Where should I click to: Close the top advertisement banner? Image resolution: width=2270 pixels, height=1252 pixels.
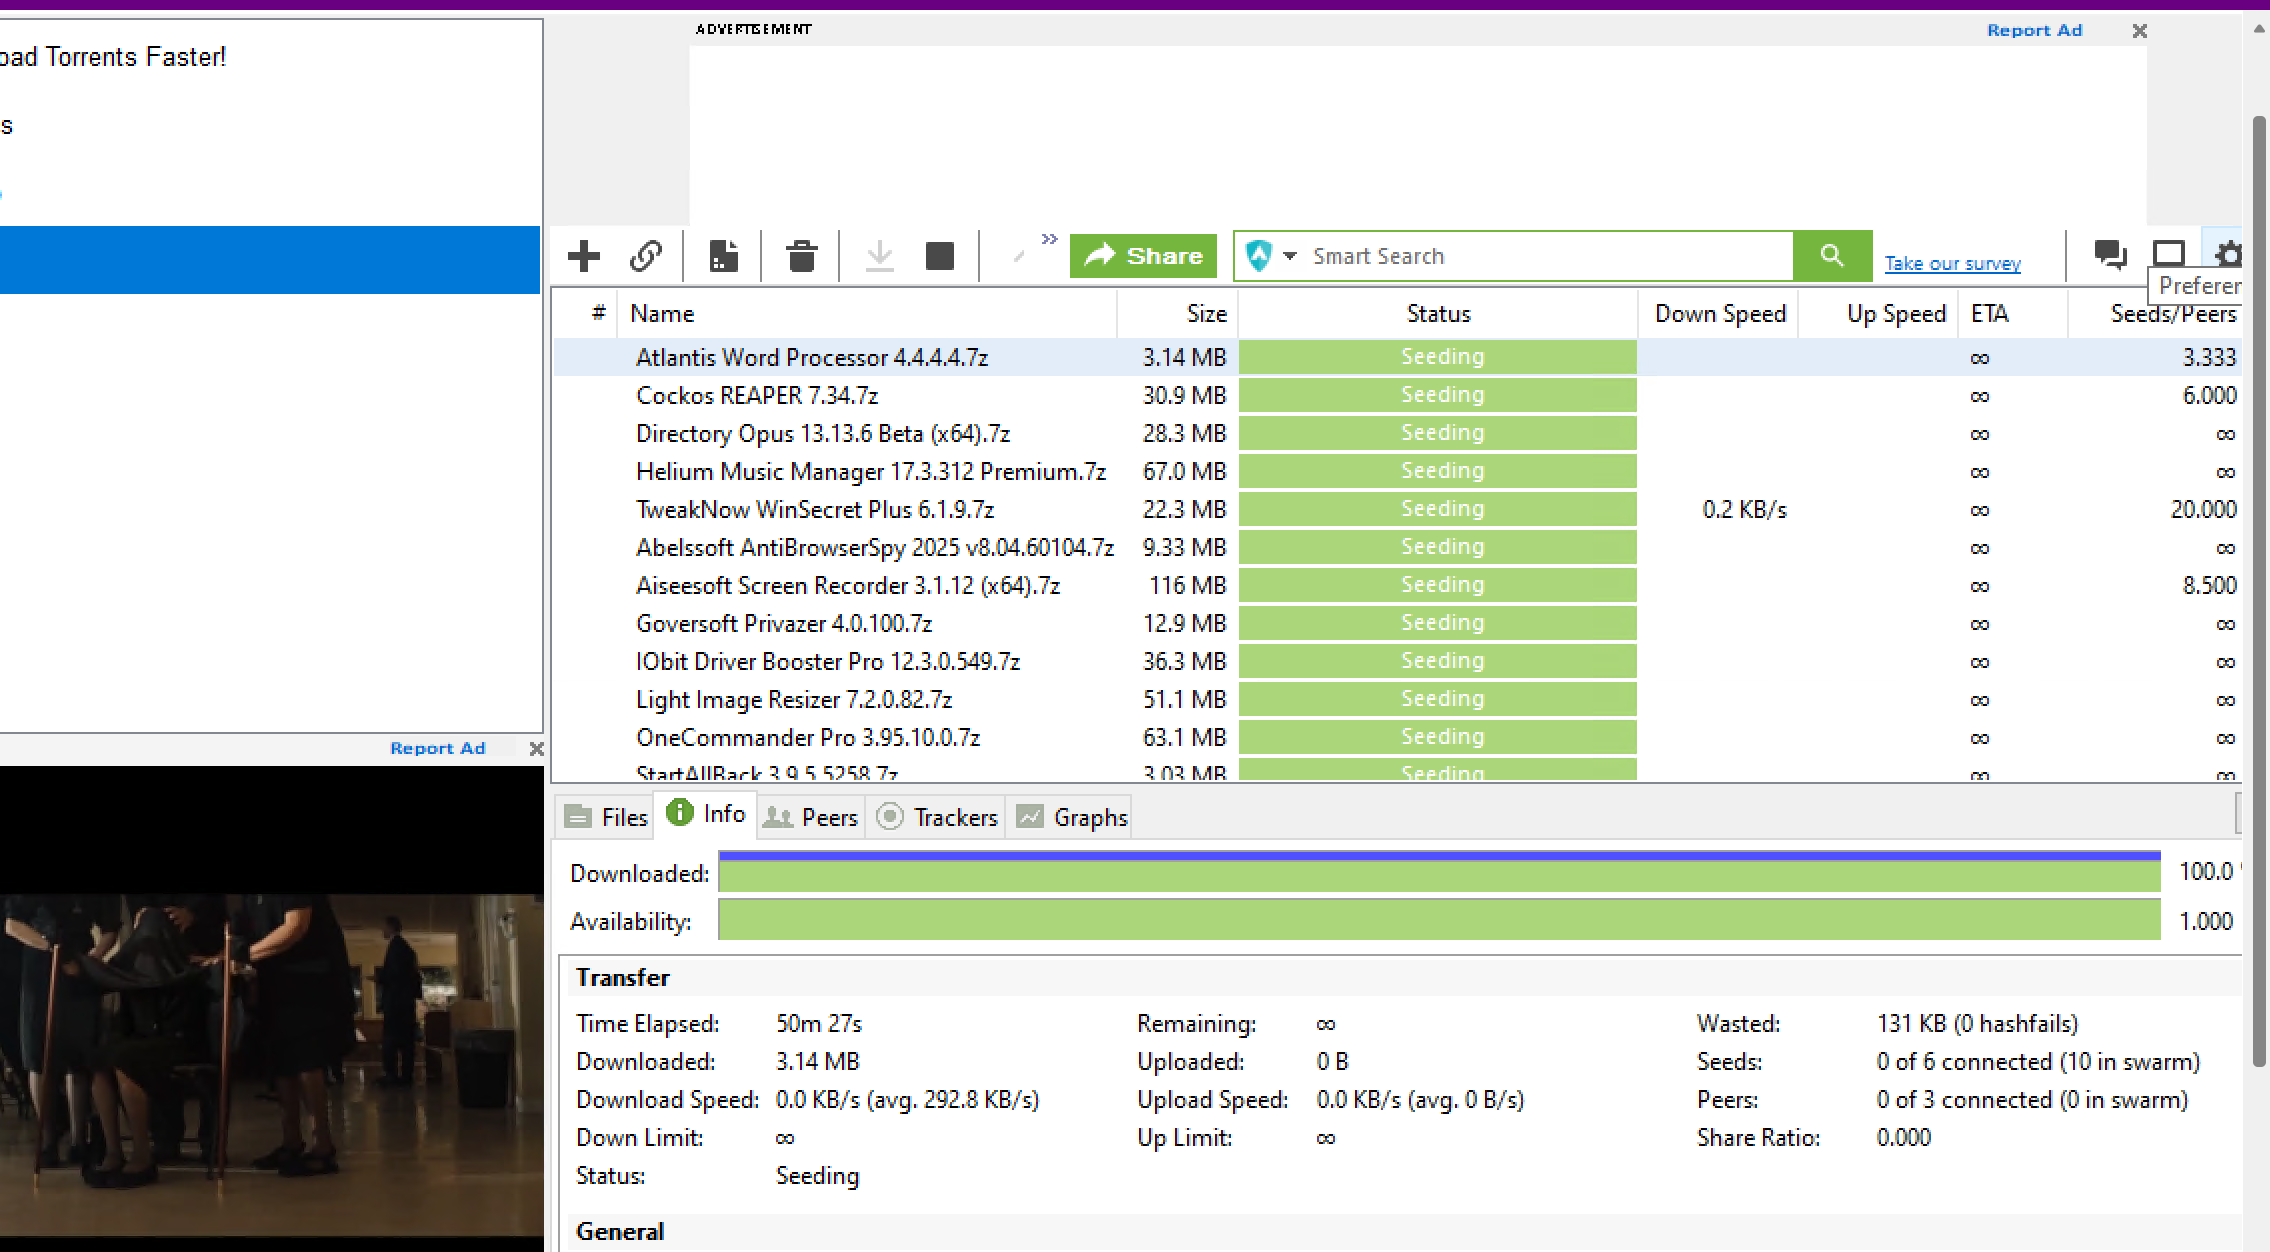click(2139, 31)
